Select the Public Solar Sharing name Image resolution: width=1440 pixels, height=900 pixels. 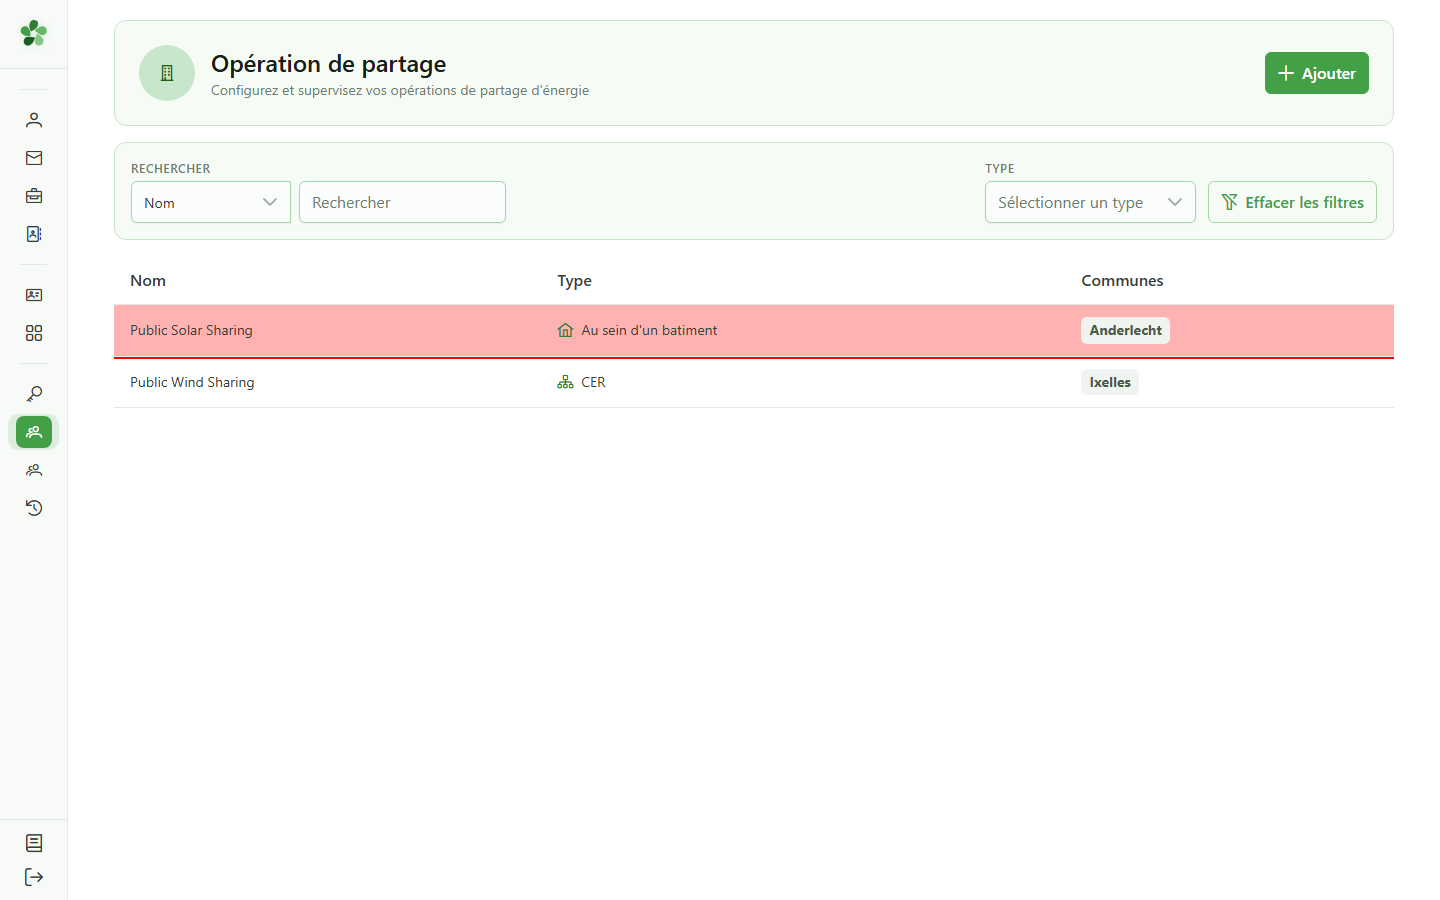[191, 330]
